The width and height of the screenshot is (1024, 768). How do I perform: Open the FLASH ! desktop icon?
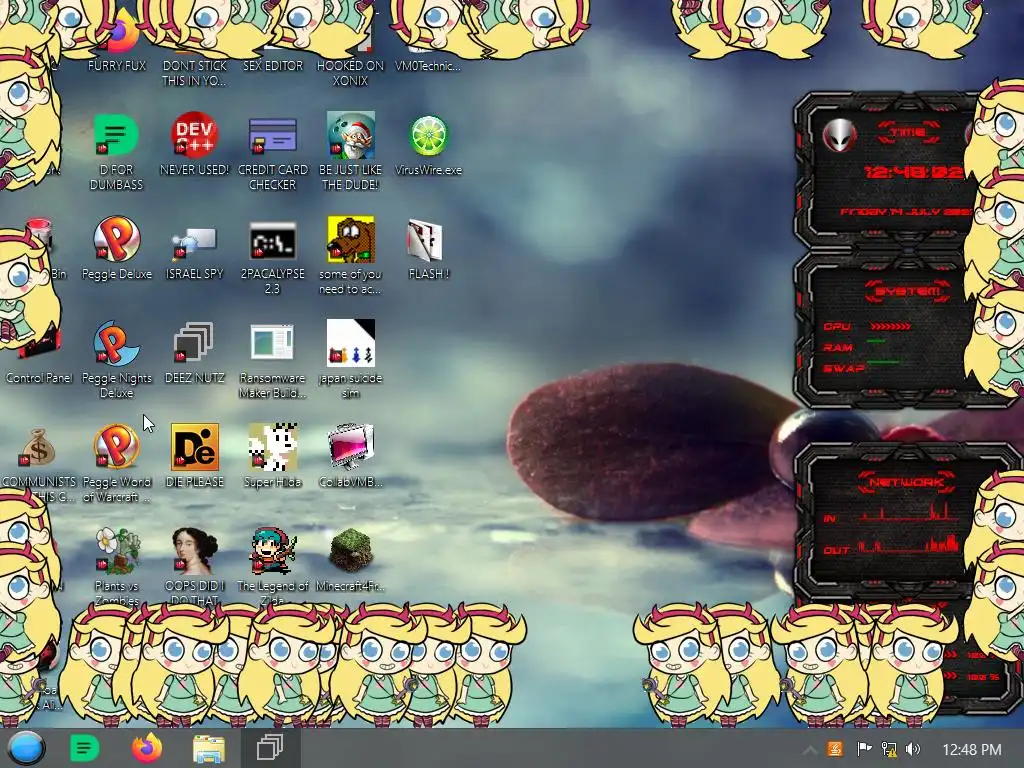pyautogui.click(x=425, y=240)
